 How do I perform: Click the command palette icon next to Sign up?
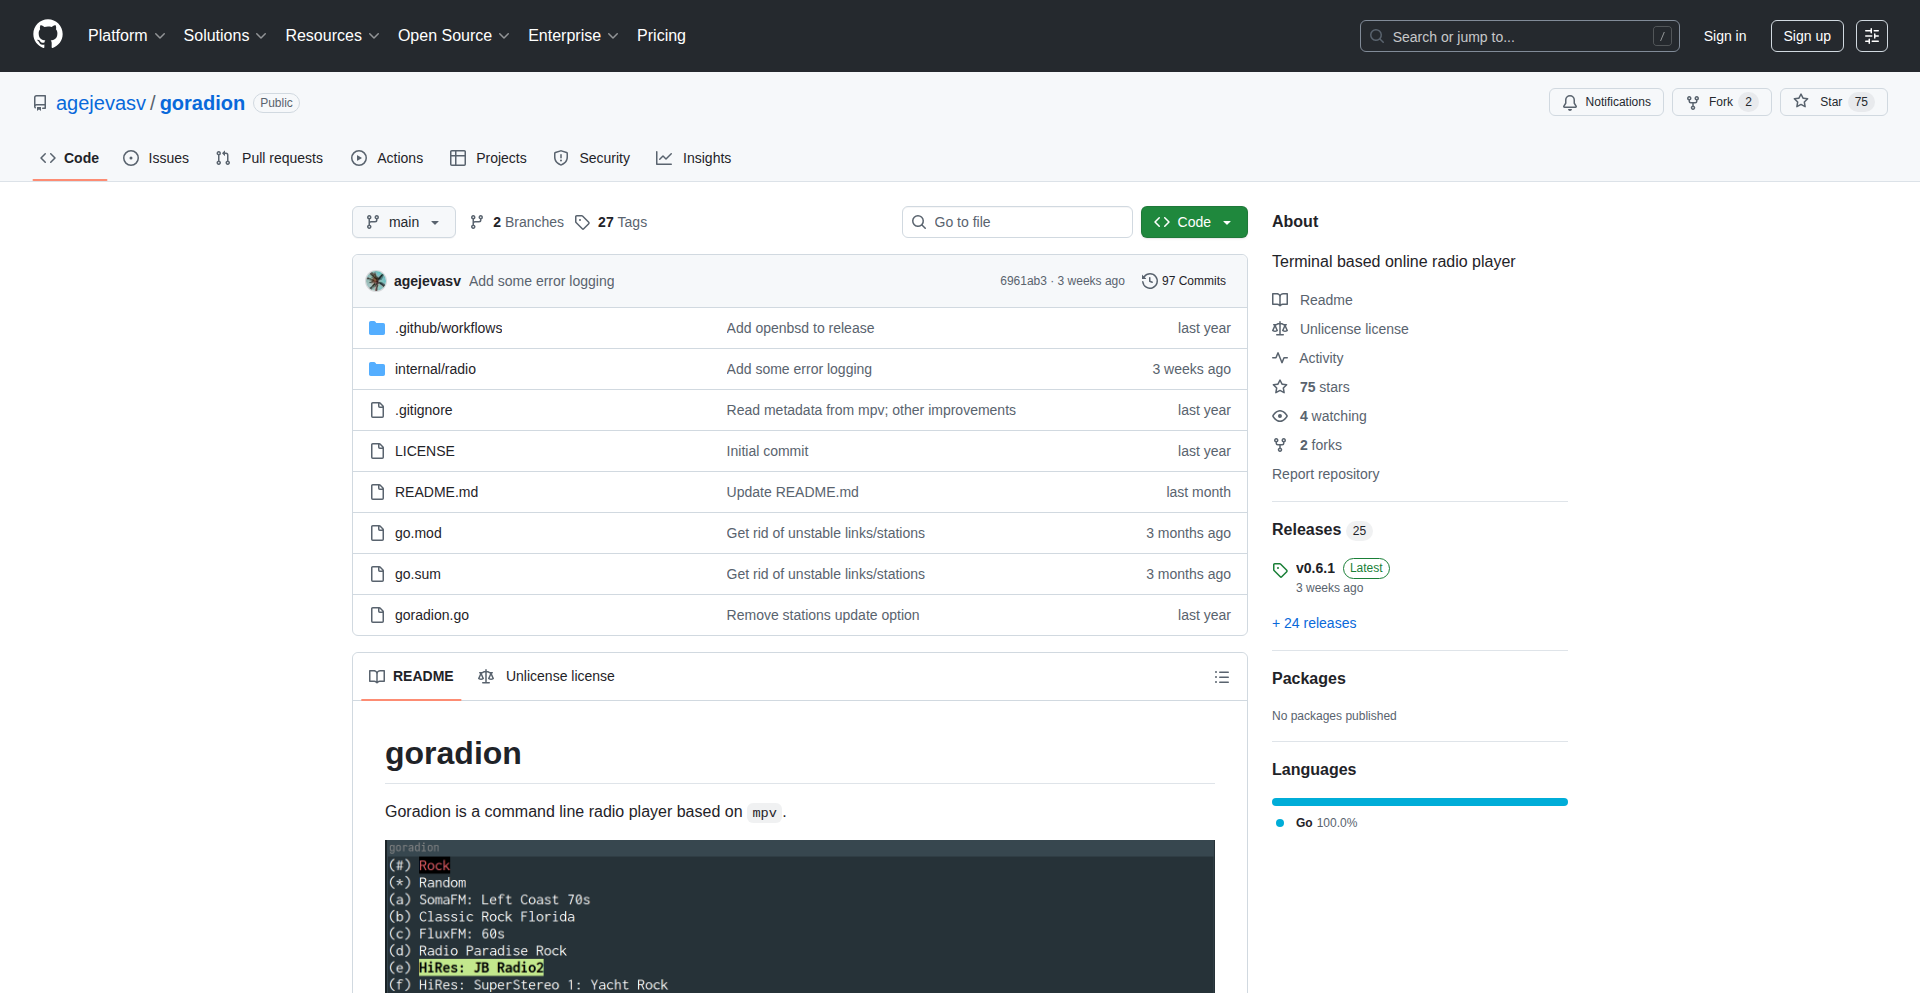1872,36
